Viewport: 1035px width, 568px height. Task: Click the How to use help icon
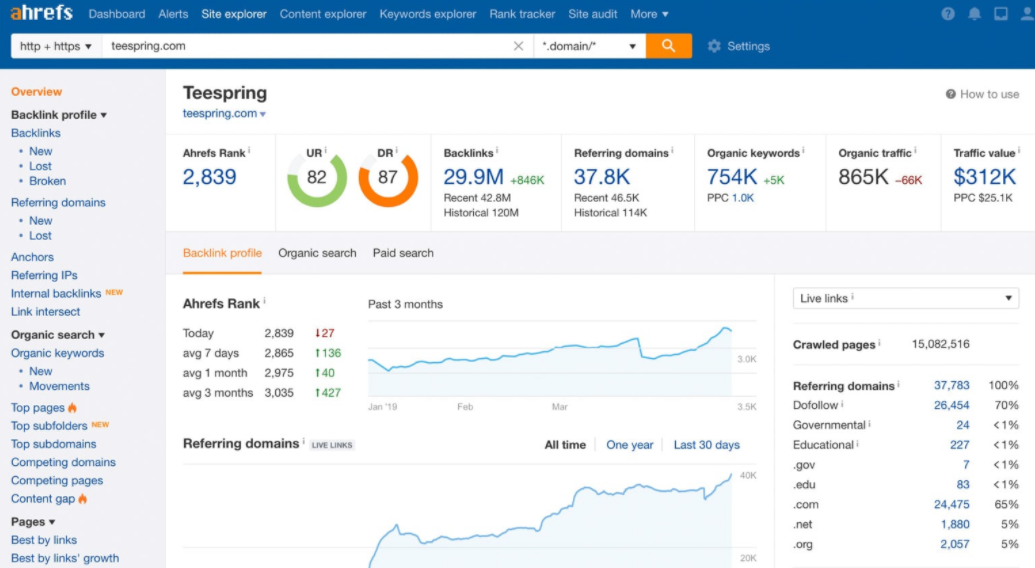click(951, 94)
